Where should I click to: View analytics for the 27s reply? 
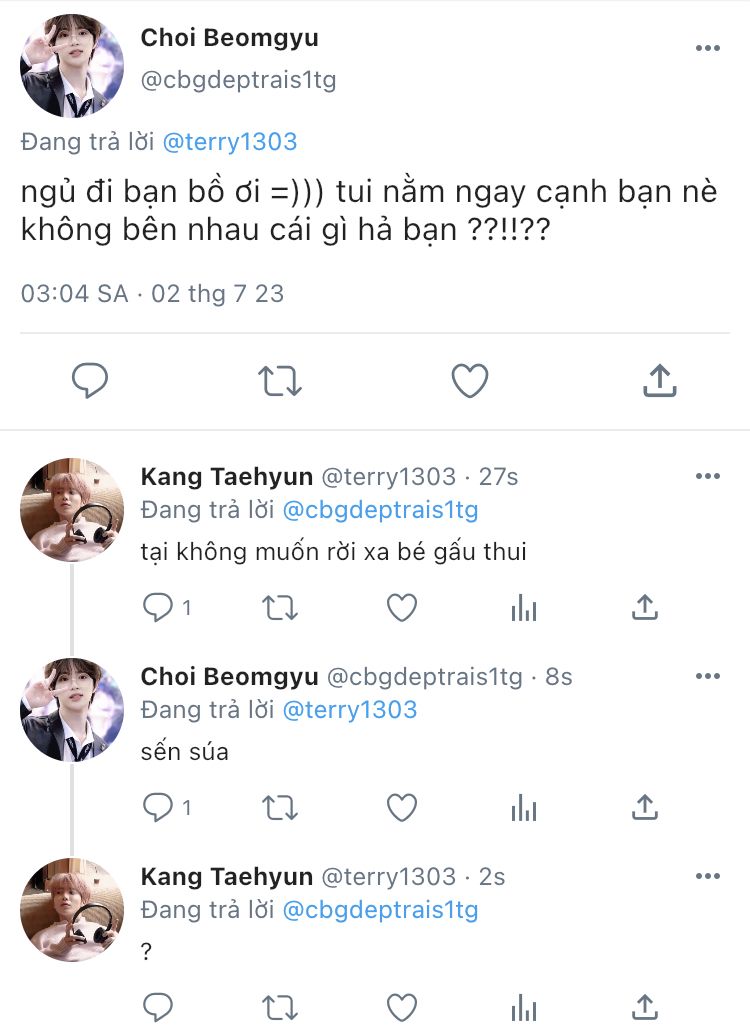[x=524, y=607]
